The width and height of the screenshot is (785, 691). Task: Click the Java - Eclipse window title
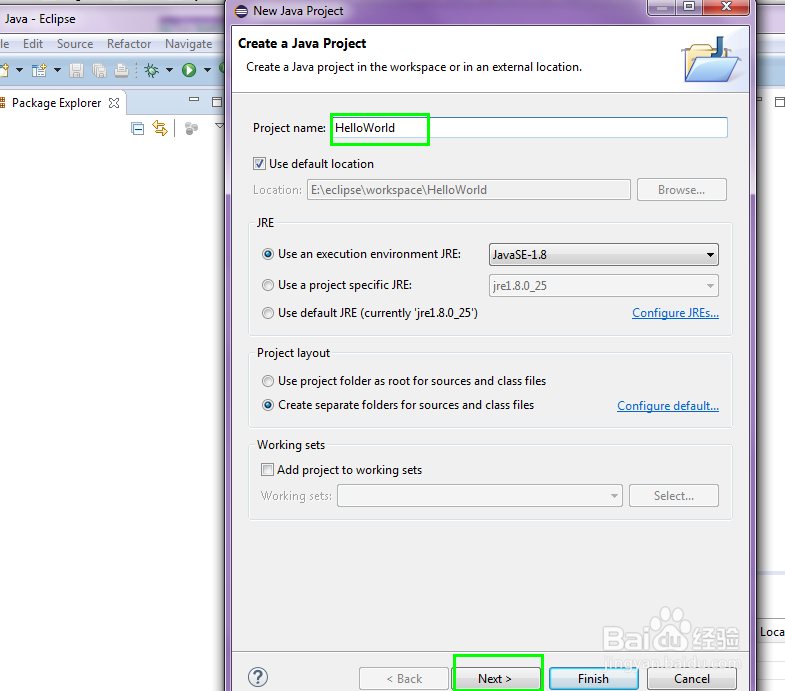click(x=40, y=19)
